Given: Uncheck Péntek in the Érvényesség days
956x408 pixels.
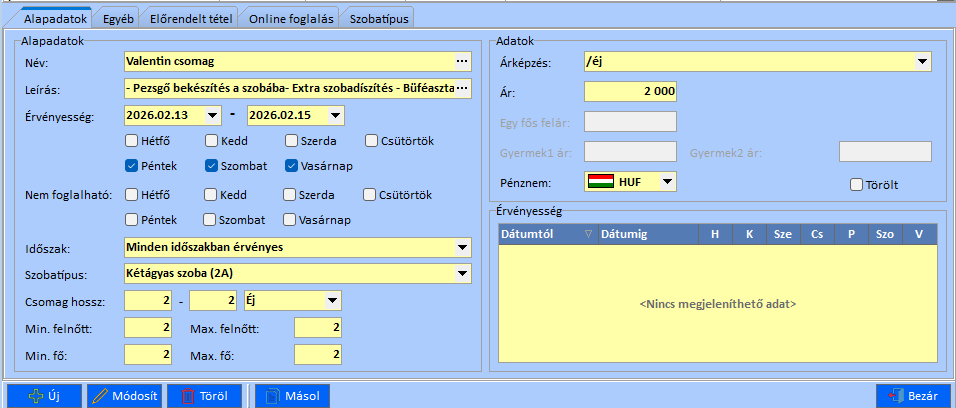Looking at the screenshot, I should [x=133, y=165].
